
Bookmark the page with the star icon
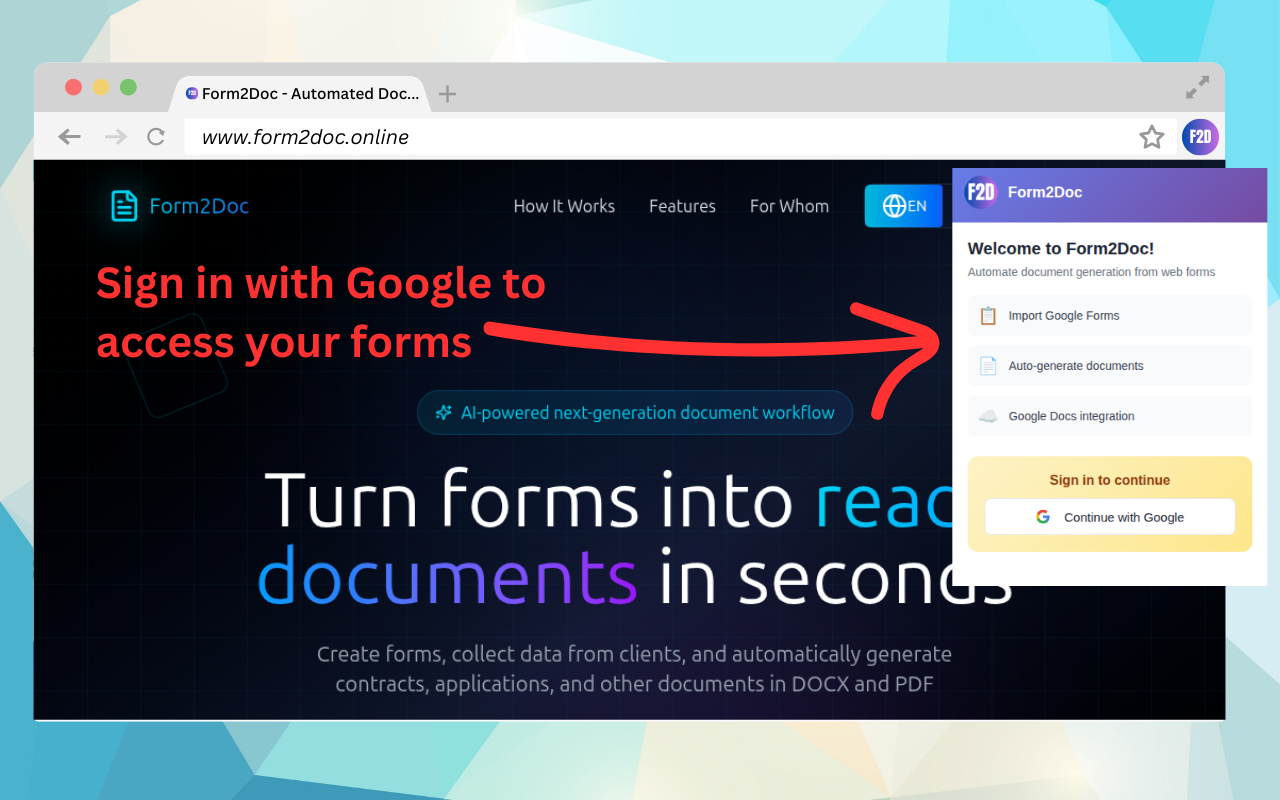(1152, 137)
